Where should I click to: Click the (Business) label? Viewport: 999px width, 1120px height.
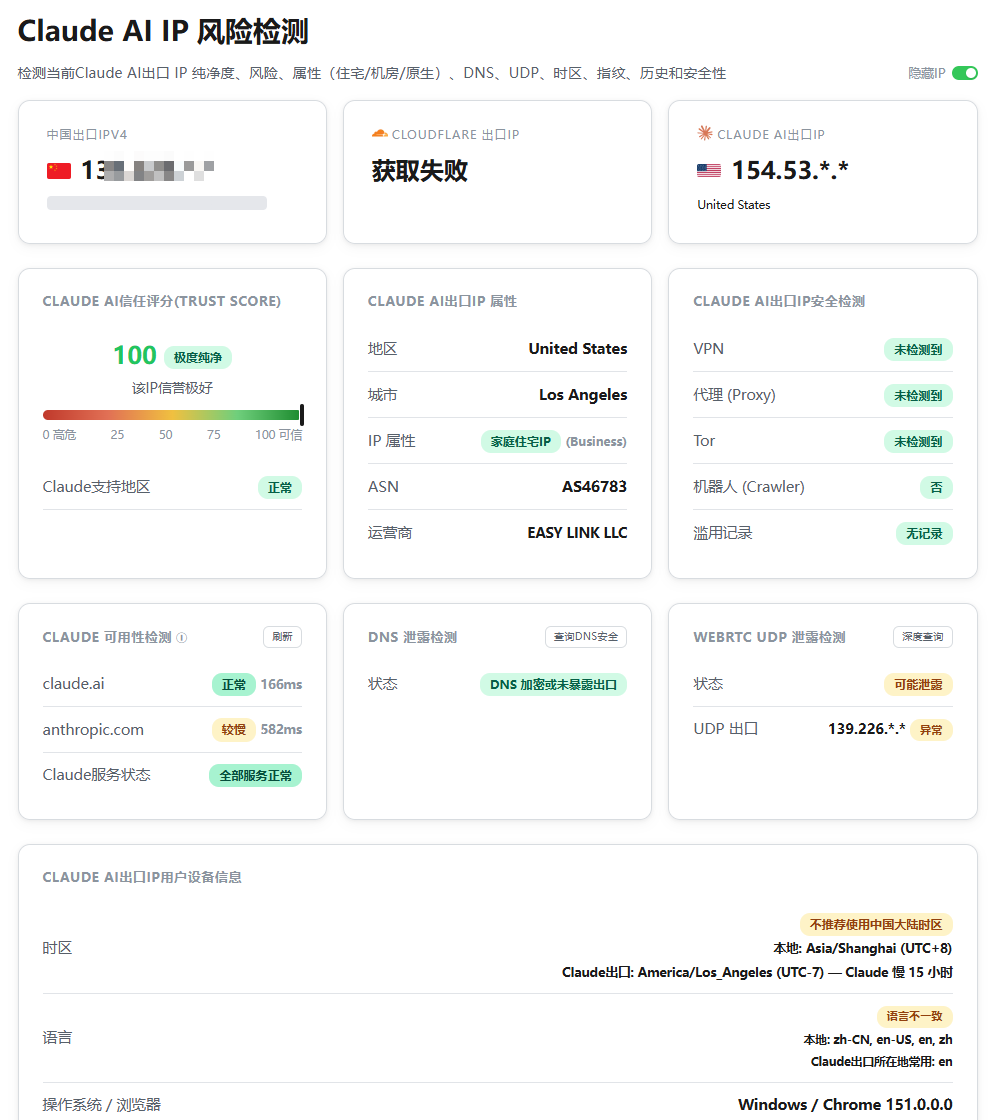pos(596,441)
